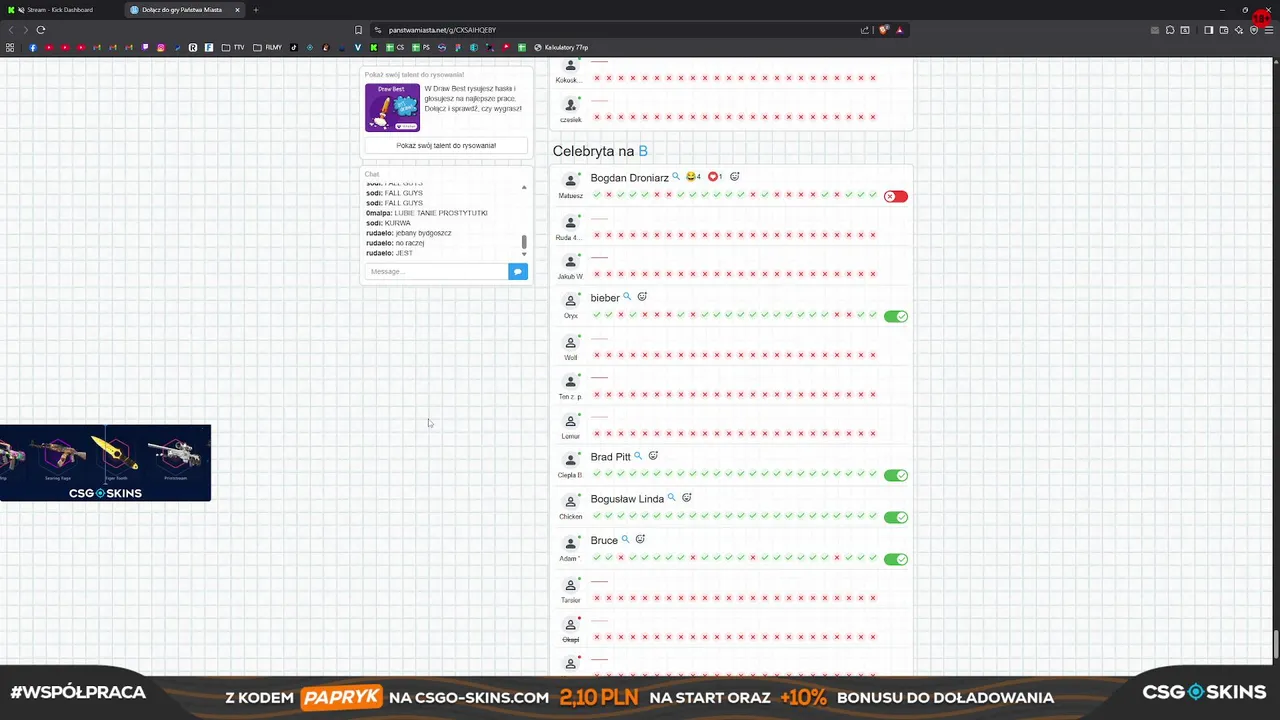Click Pokaż swój talent do rysowania button
This screenshot has width=1280, height=720.
446,145
